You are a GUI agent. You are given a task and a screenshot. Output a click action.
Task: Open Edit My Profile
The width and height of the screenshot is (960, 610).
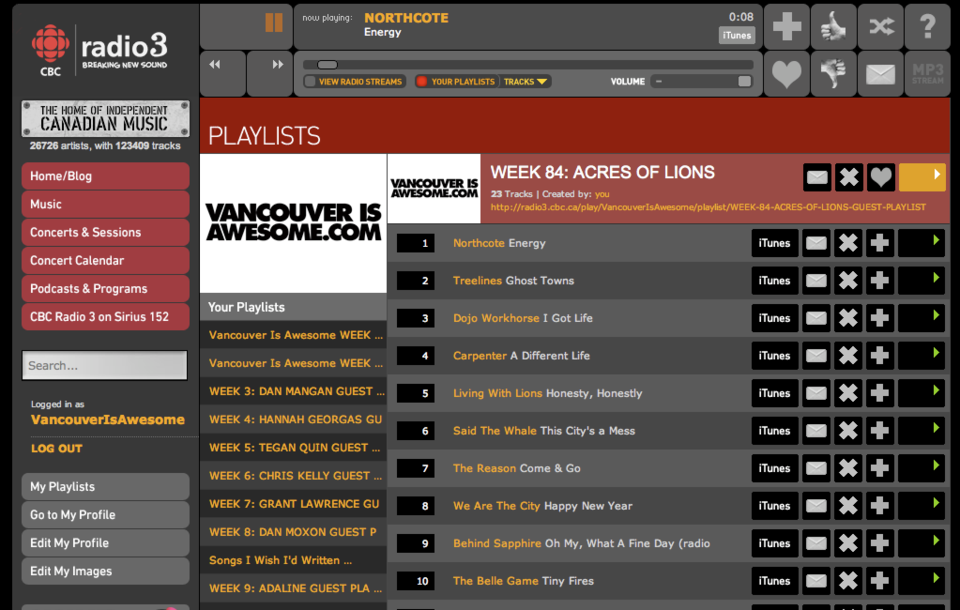105,543
